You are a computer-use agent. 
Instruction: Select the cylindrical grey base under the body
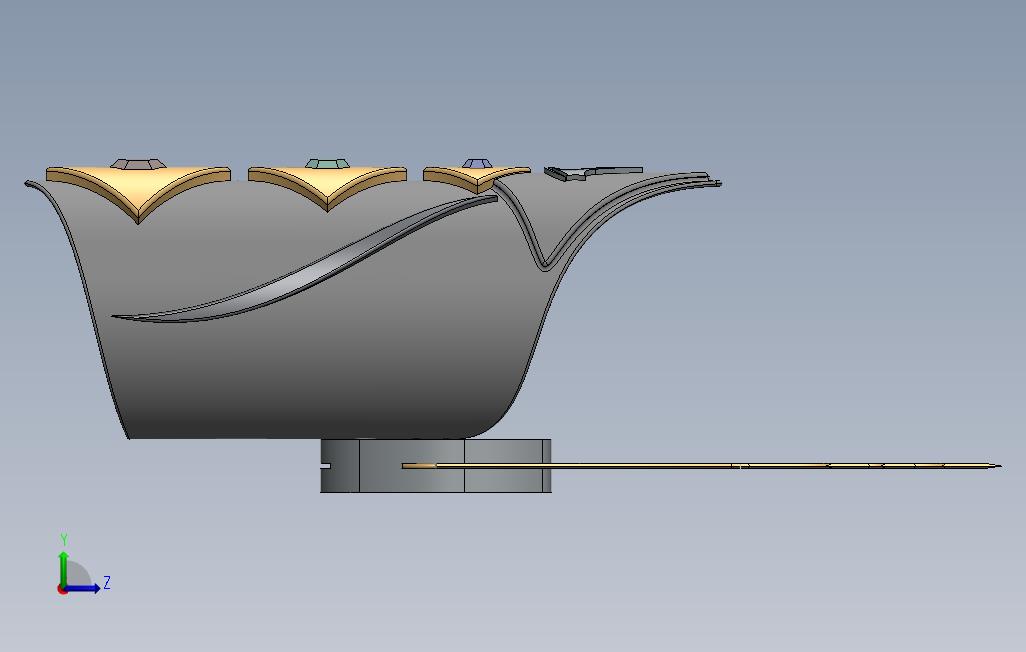[x=436, y=465]
